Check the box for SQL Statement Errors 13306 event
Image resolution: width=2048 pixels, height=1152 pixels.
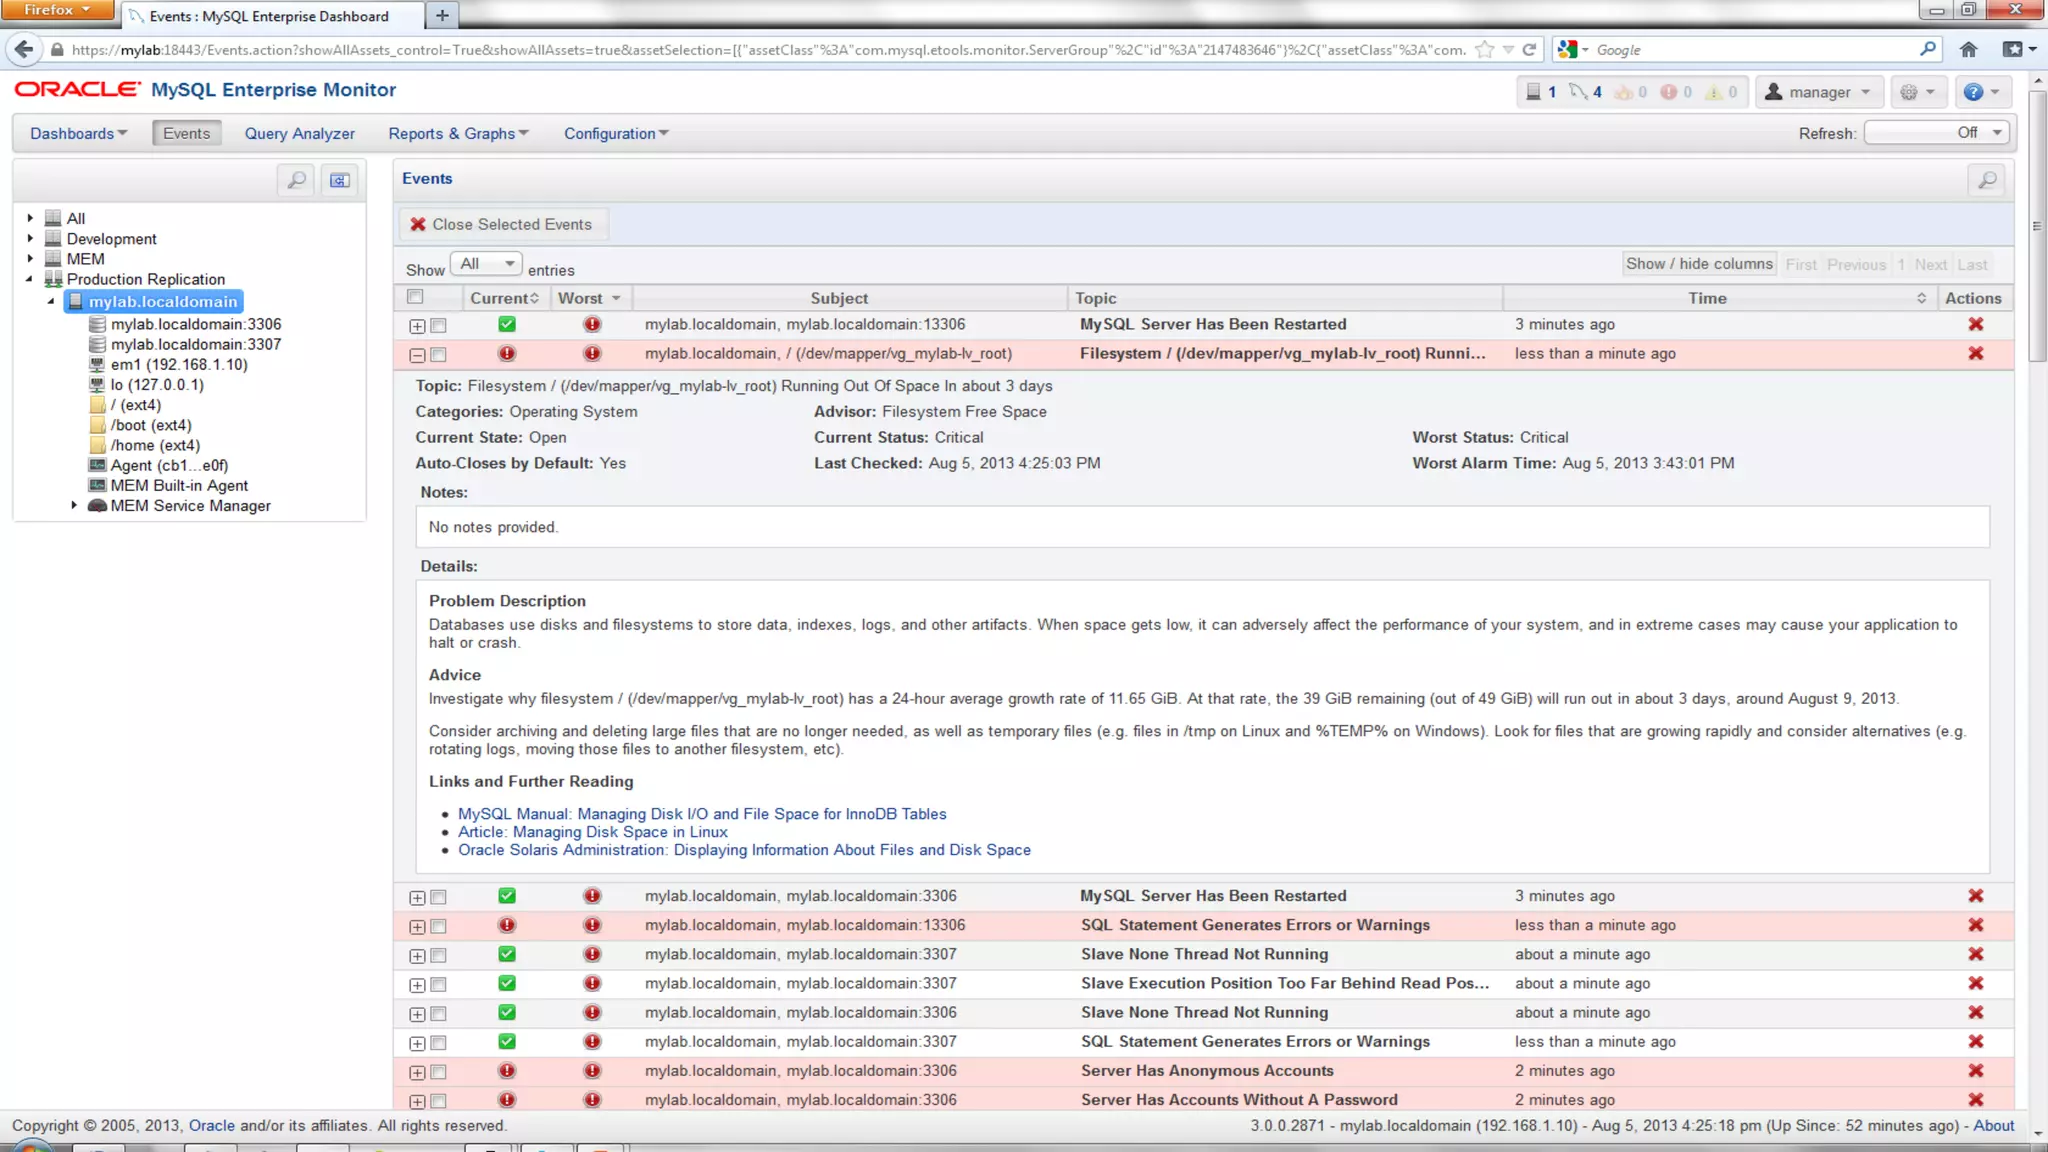point(438,926)
